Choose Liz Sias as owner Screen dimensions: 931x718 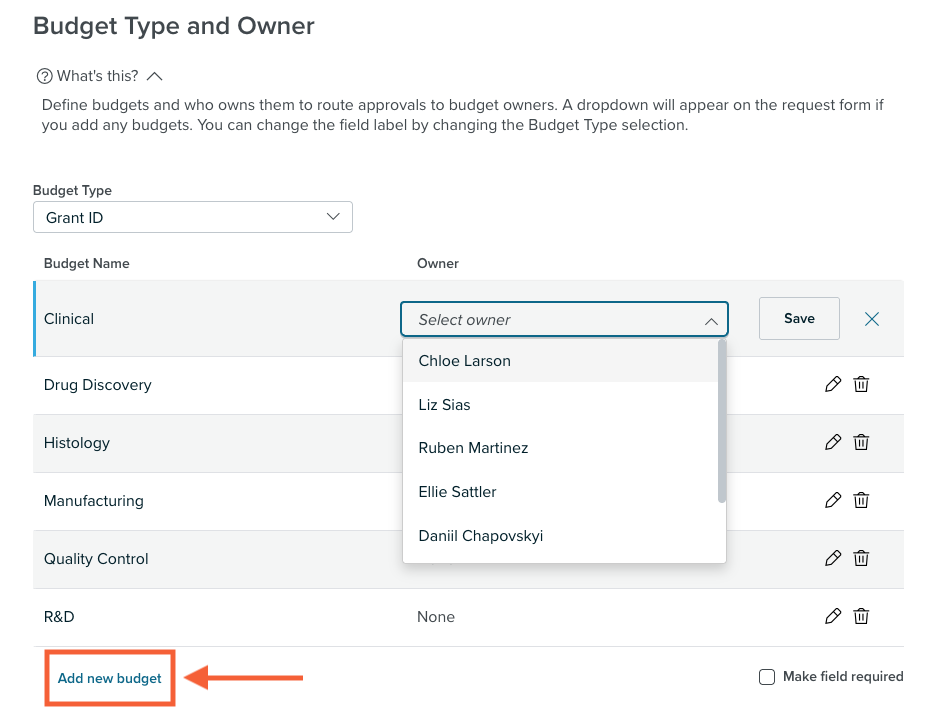(560, 404)
